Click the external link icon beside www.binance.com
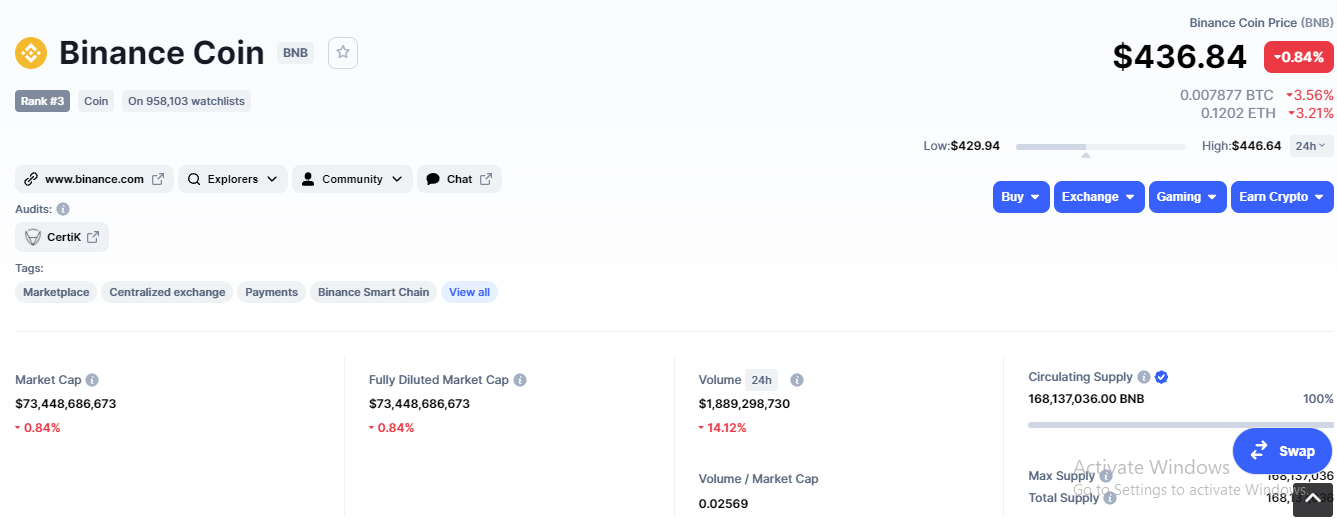This screenshot has height=519, width=1337. pos(158,179)
